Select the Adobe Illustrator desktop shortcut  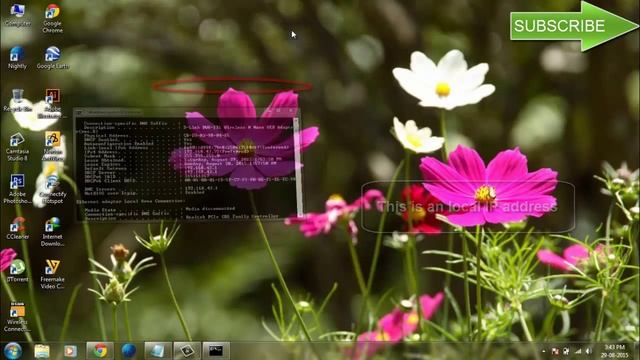pos(52,104)
